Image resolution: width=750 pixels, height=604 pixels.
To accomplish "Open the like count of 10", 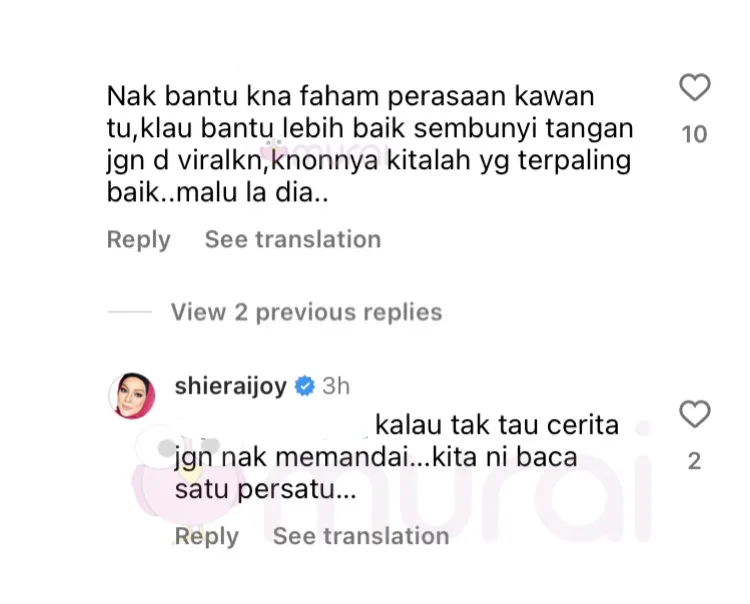I will coord(694,134).
